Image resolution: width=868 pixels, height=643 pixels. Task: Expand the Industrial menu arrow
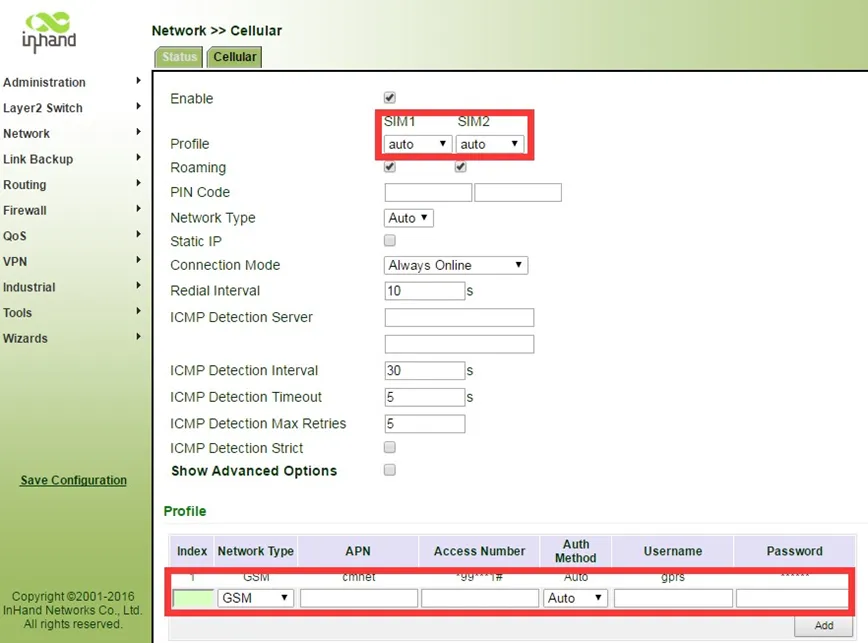[138, 286]
